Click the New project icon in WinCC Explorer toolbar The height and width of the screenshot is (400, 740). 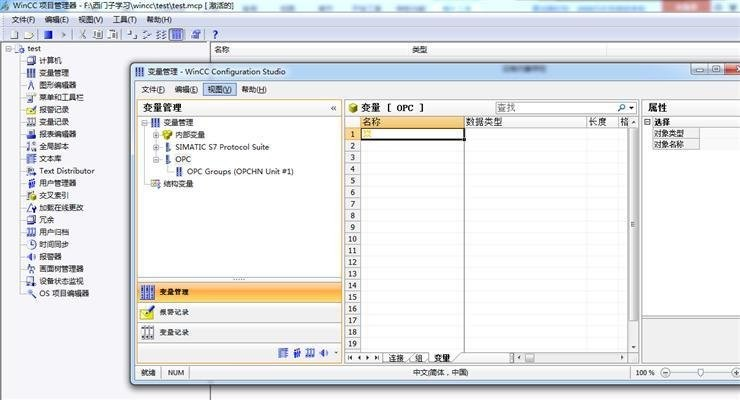tap(14, 34)
